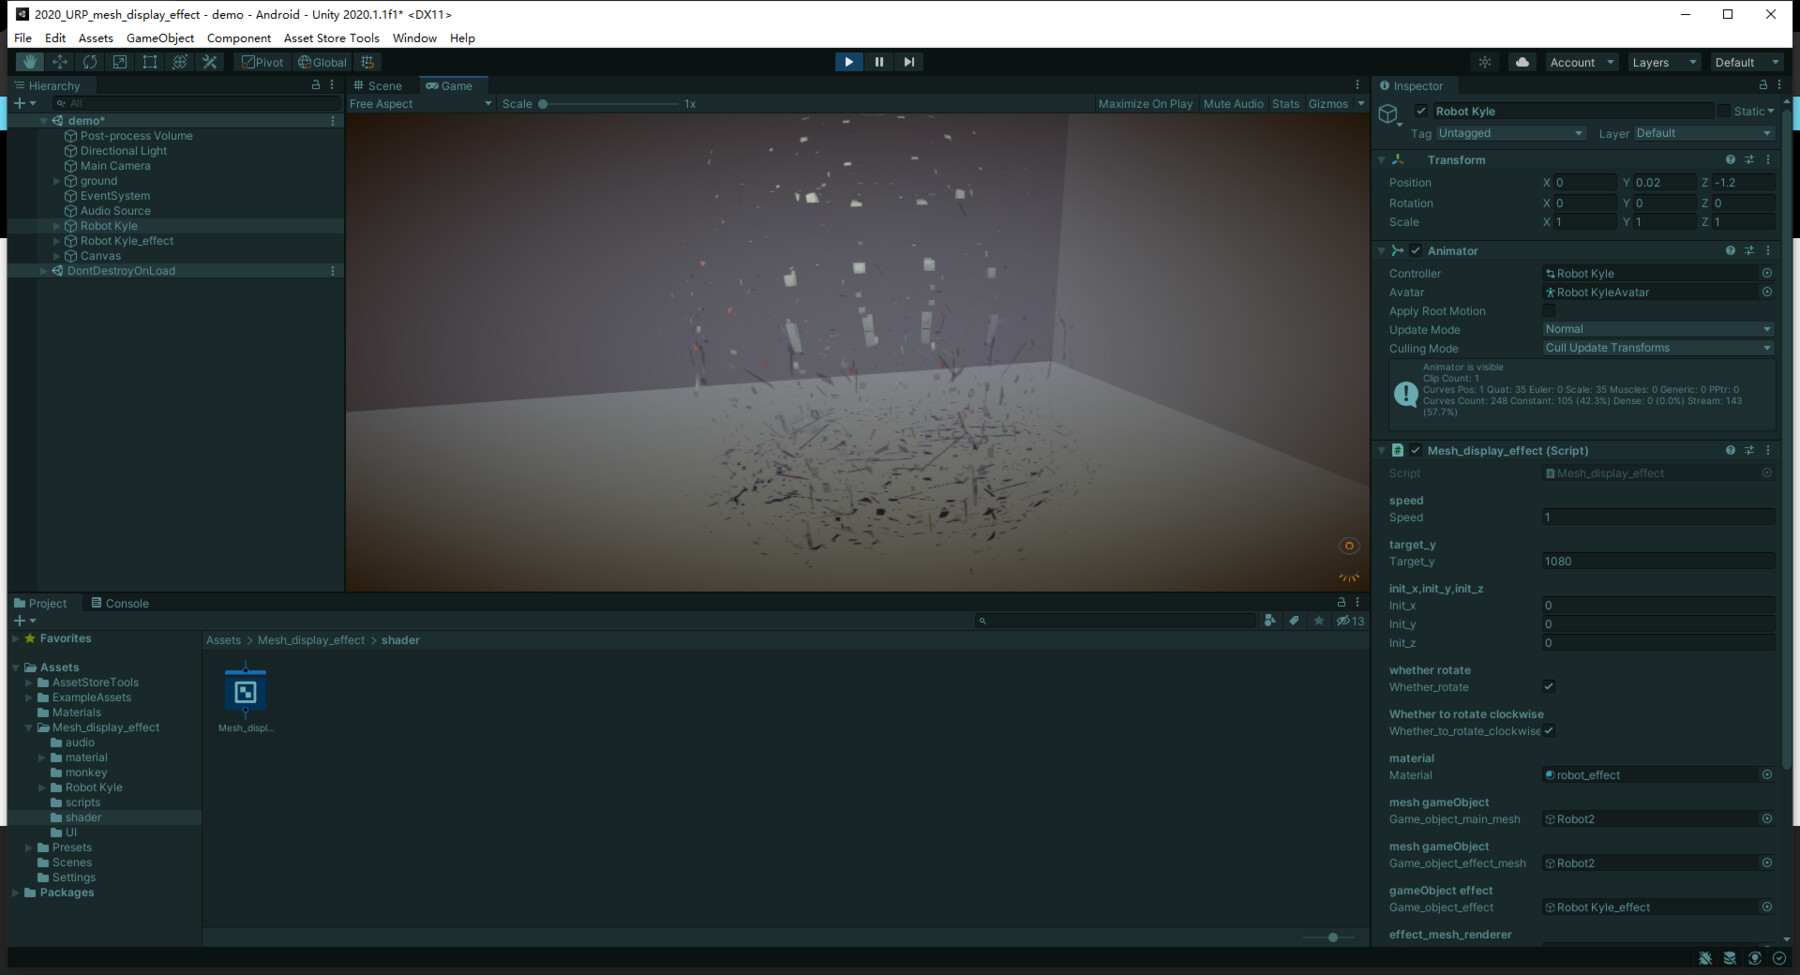This screenshot has height=975, width=1800.
Task: Pause play mode with the pause button
Action: point(878,61)
